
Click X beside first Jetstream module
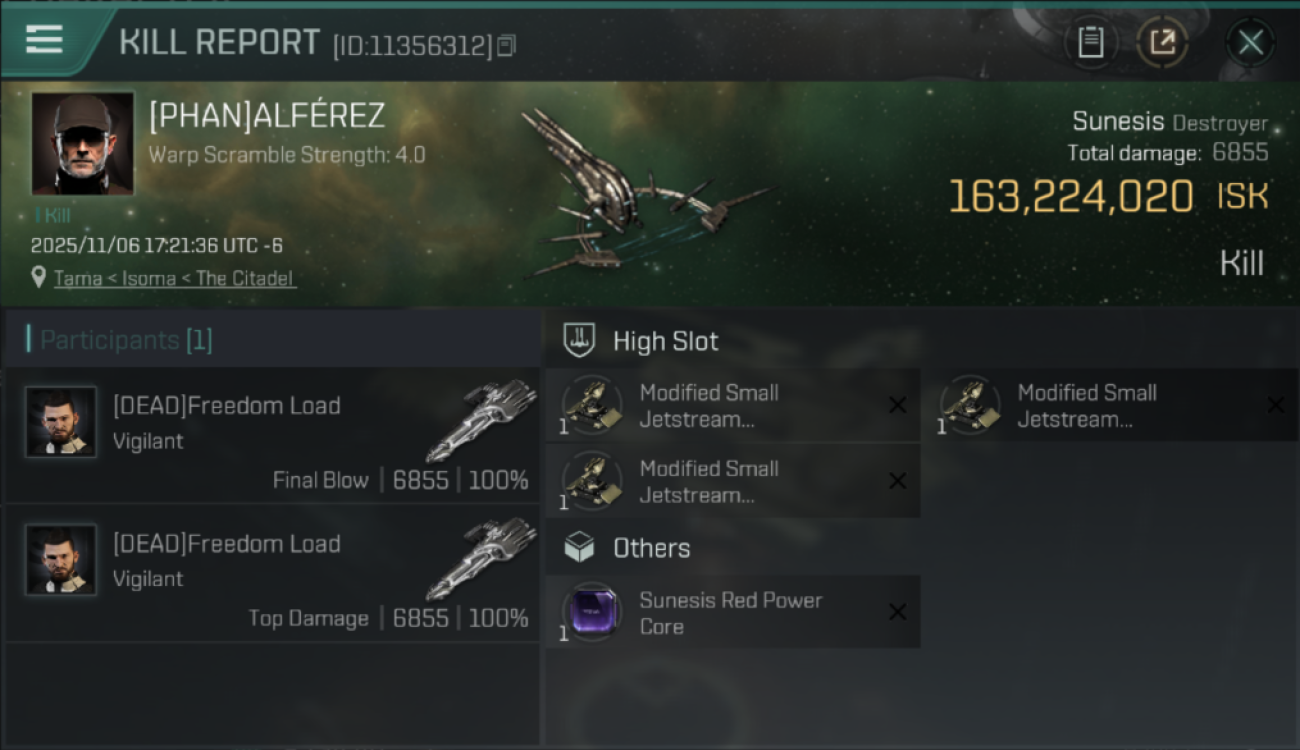pyautogui.click(x=897, y=405)
